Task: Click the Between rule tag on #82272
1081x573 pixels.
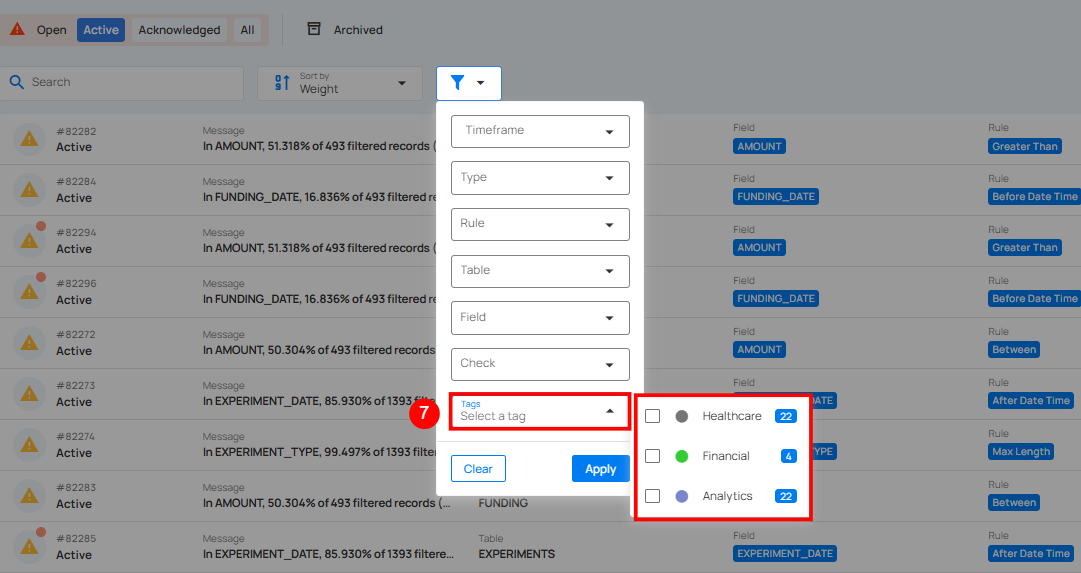Action: (1013, 350)
